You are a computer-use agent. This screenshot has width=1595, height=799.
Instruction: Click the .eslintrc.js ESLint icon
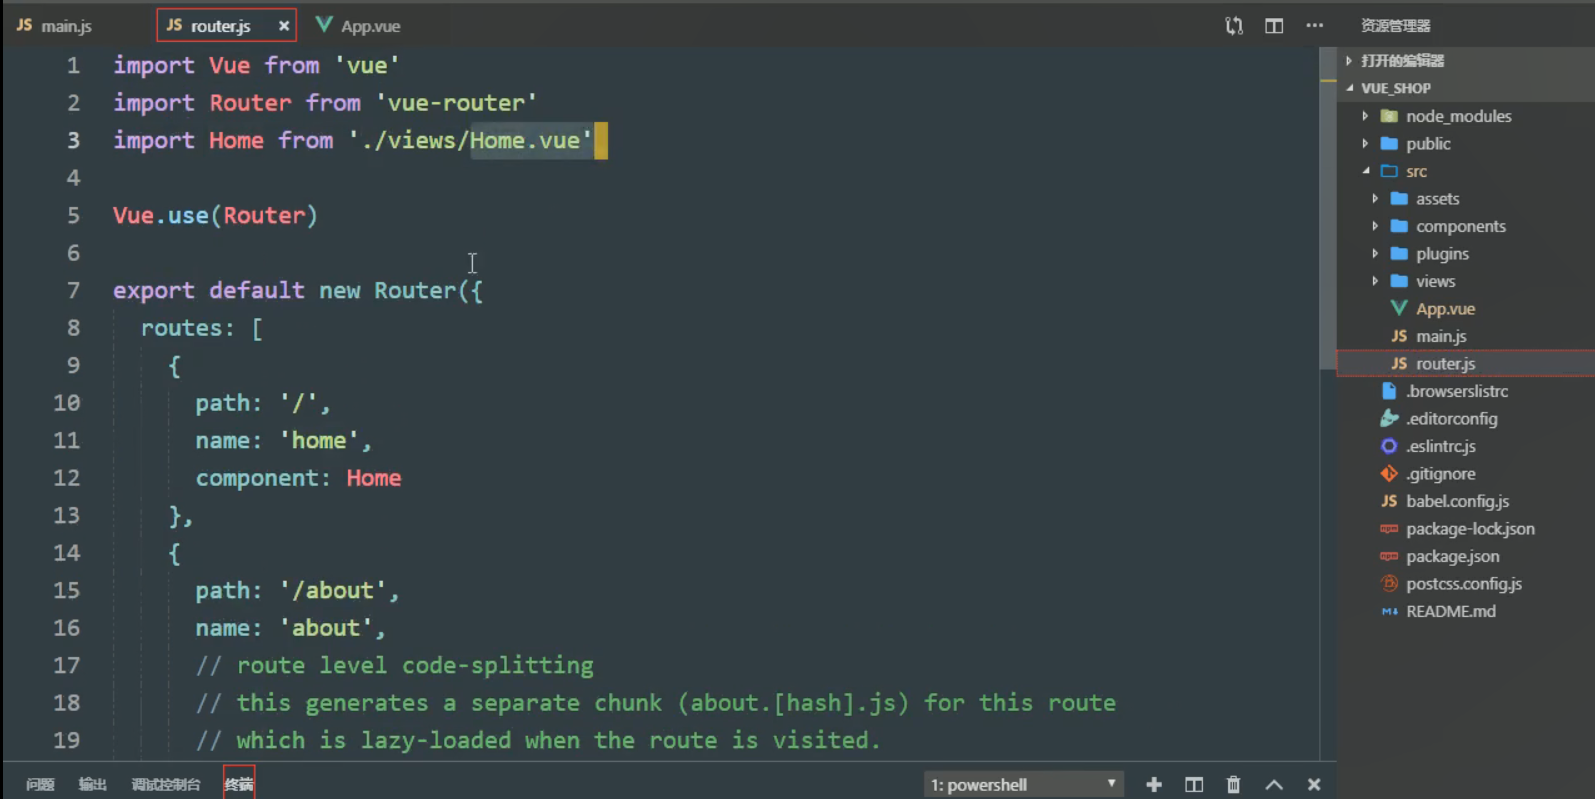point(1389,446)
